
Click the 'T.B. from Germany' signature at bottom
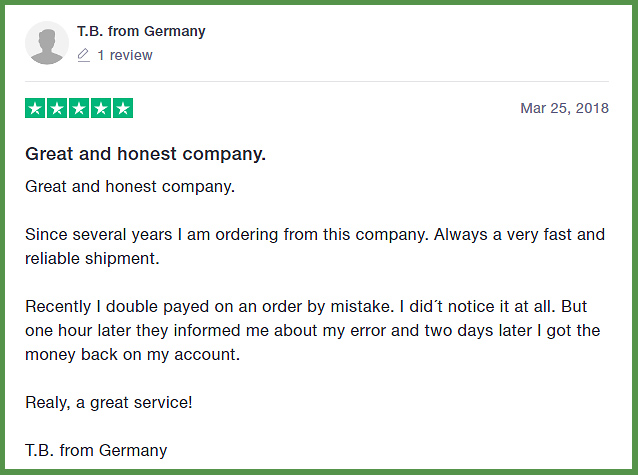(x=96, y=451)
